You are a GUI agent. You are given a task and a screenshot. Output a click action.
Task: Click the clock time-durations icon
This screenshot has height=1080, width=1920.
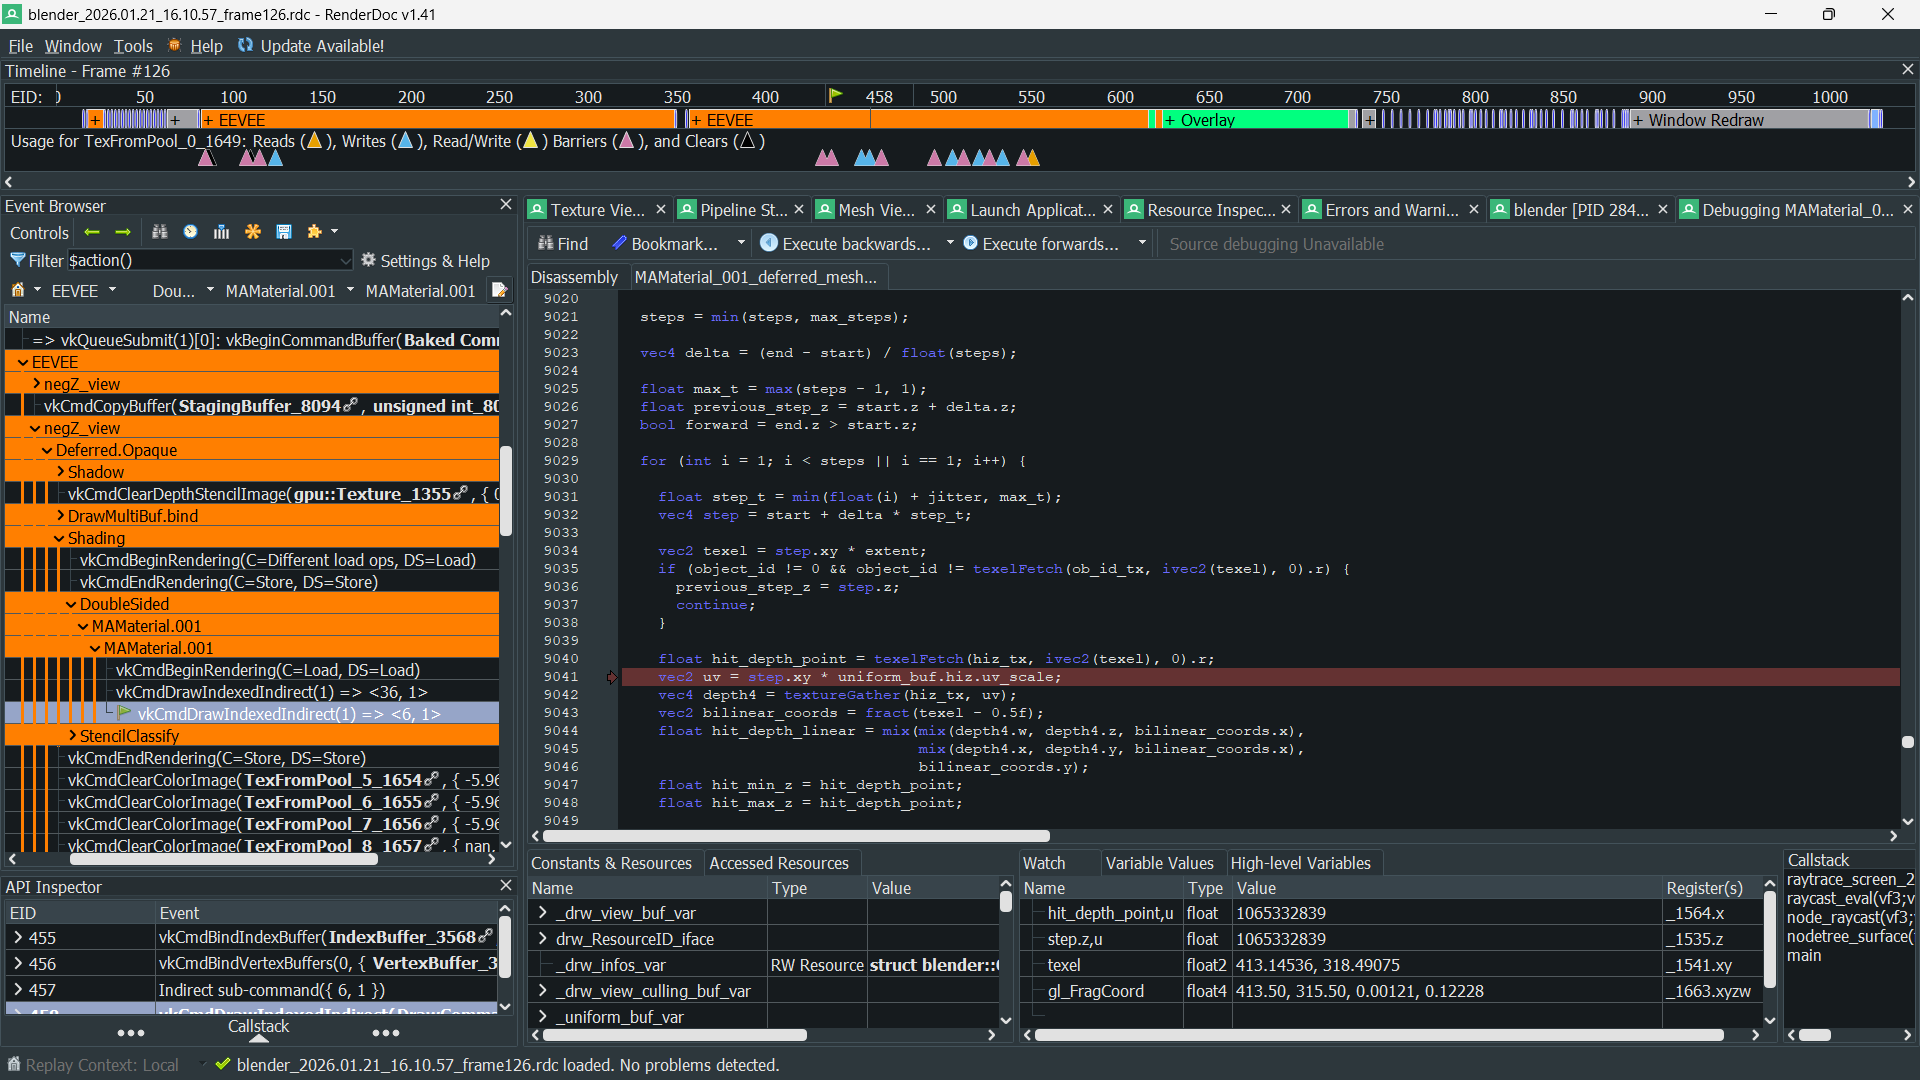[190, 232]
